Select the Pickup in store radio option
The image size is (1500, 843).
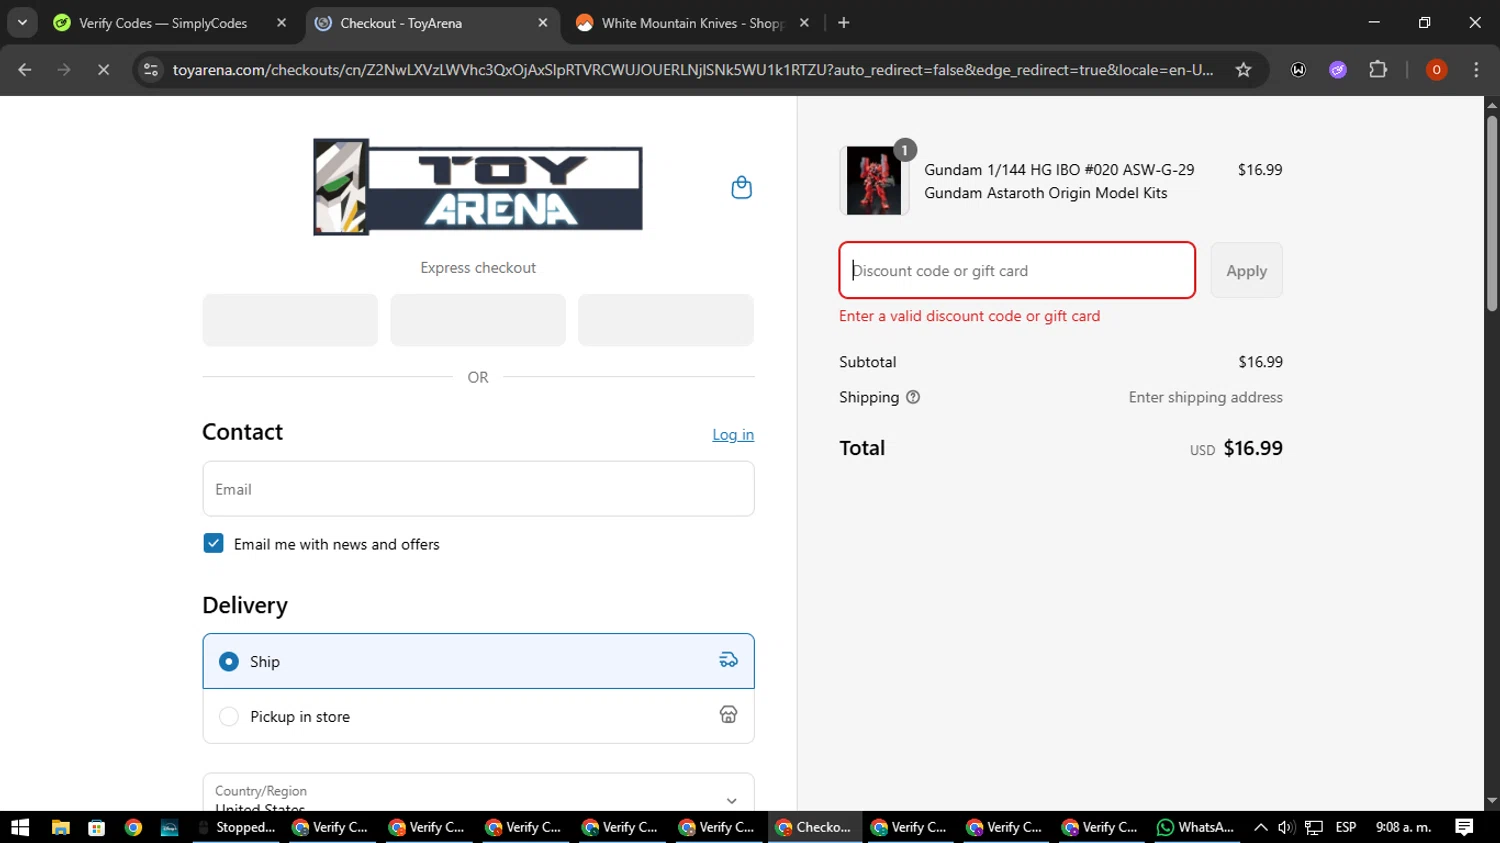point(229,716)
